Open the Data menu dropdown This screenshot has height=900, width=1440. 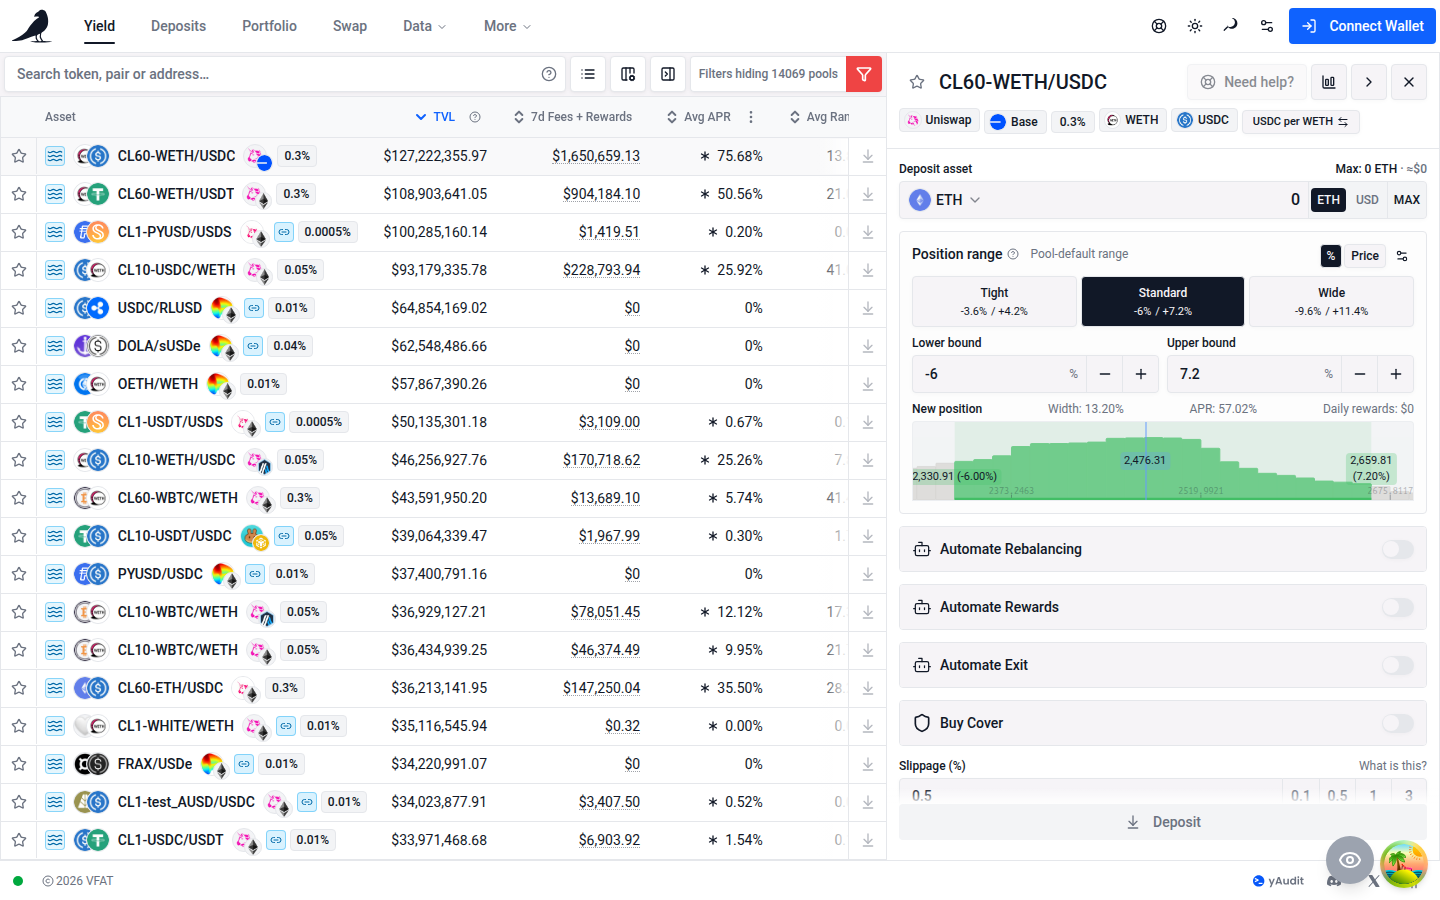click(x=425, y=26)
